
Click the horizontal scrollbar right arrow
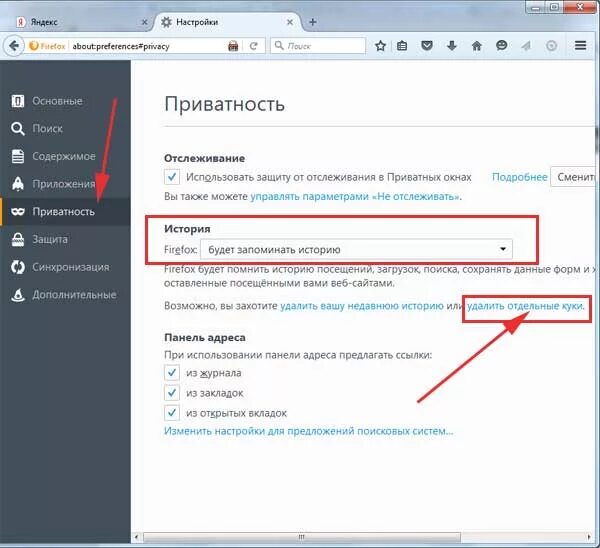(589, 537)
